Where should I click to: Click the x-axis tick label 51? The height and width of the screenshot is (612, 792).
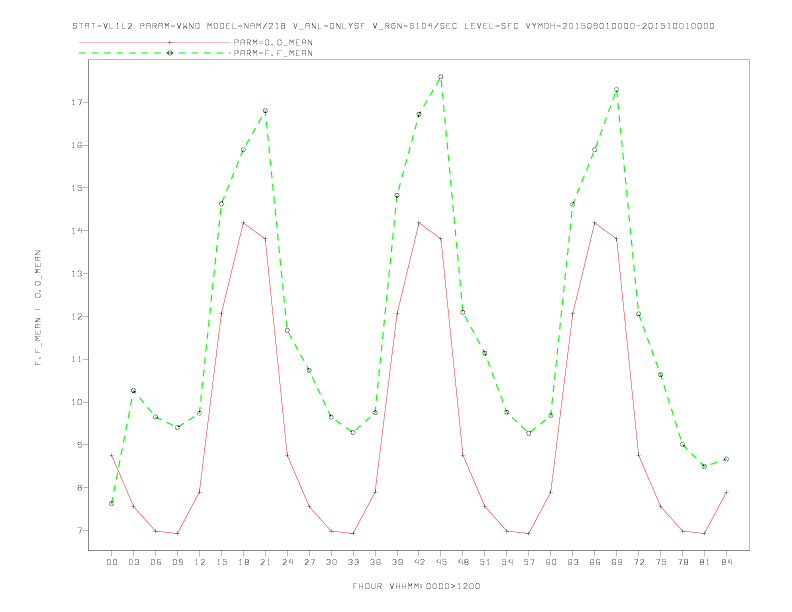pos(485,562)
